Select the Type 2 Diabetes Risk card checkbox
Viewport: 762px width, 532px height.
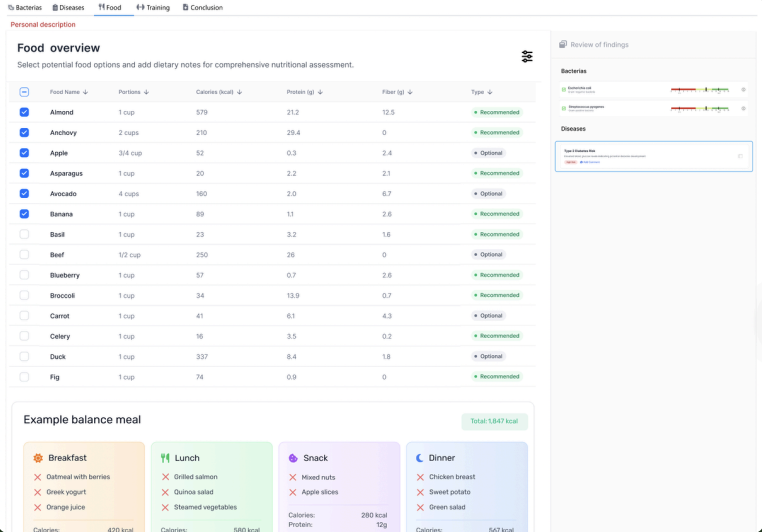tap(740, 155)
